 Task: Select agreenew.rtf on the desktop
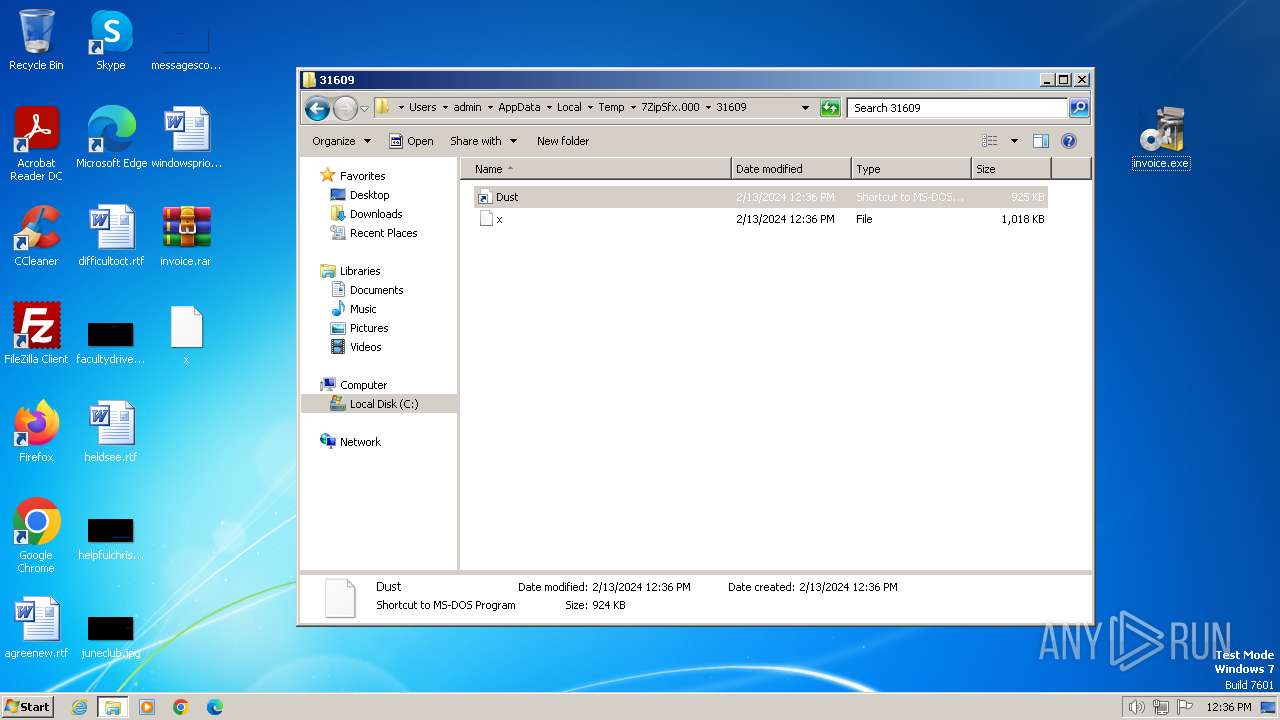coord(36,627)
